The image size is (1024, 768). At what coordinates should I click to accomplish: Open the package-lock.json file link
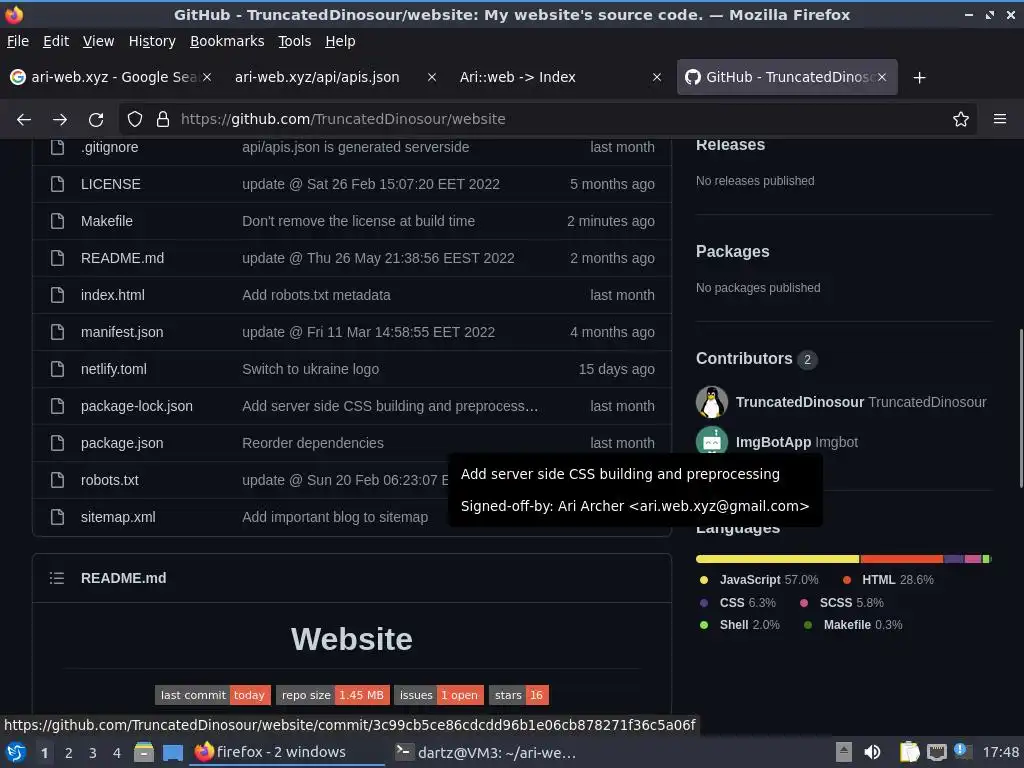point(136,406)
